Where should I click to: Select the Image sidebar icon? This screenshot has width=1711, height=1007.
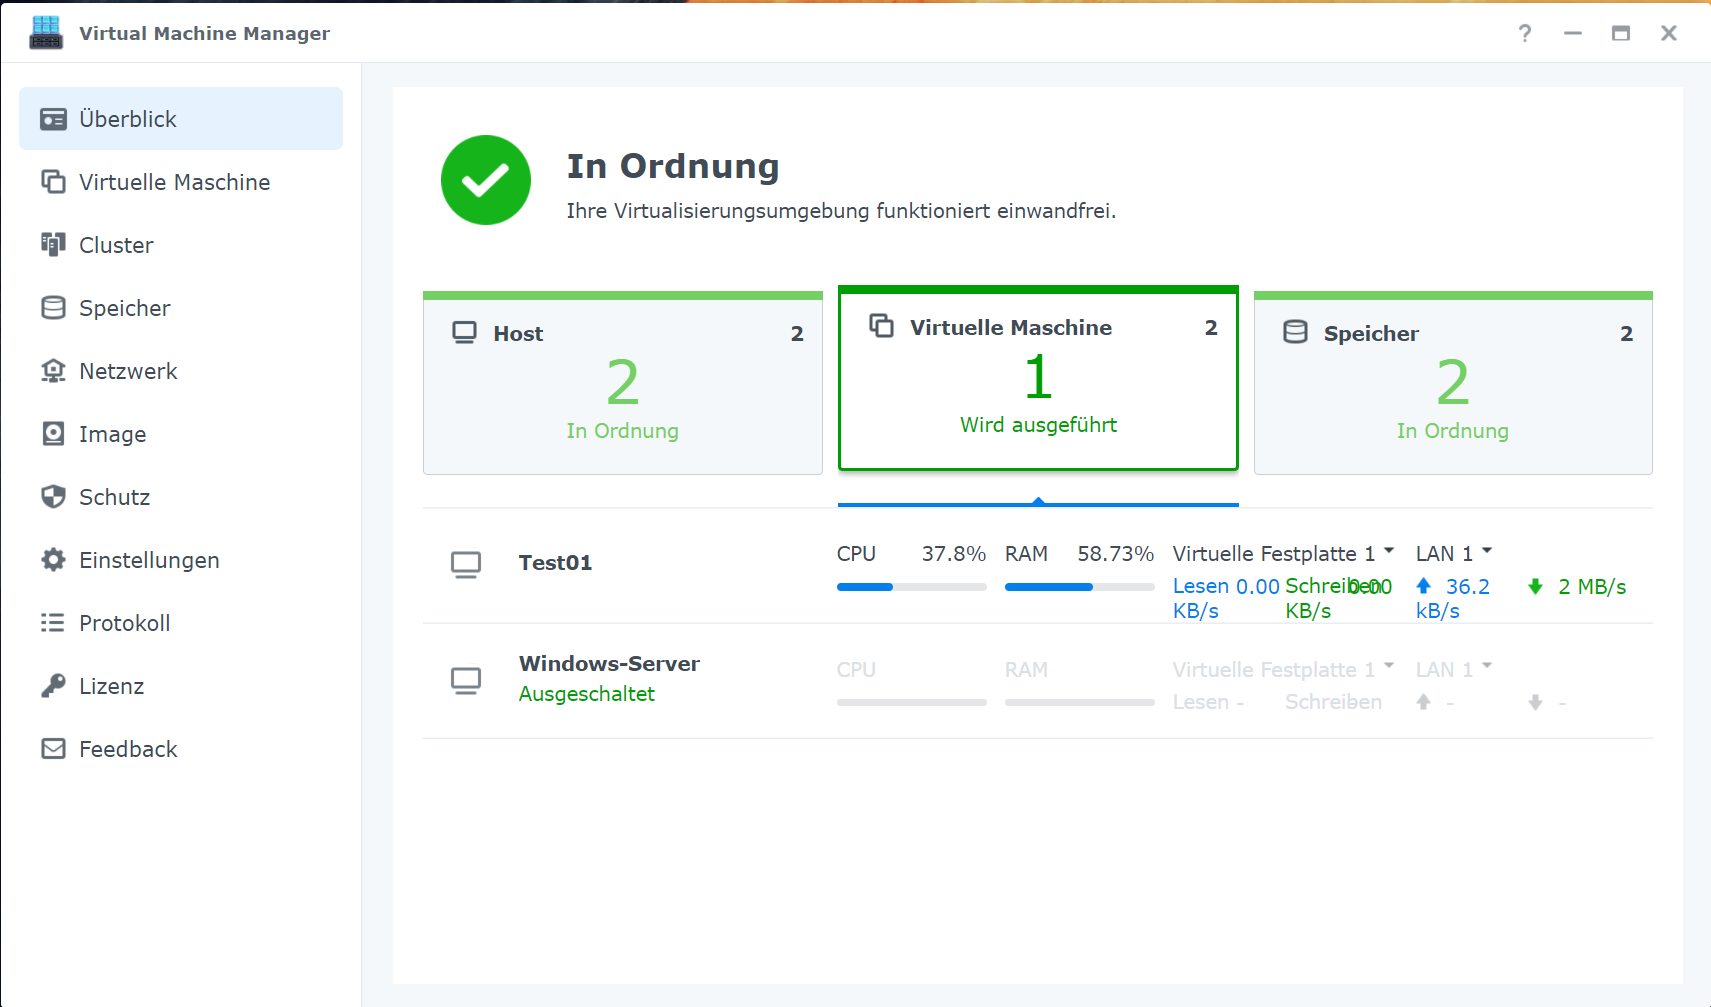coord(54,434)
